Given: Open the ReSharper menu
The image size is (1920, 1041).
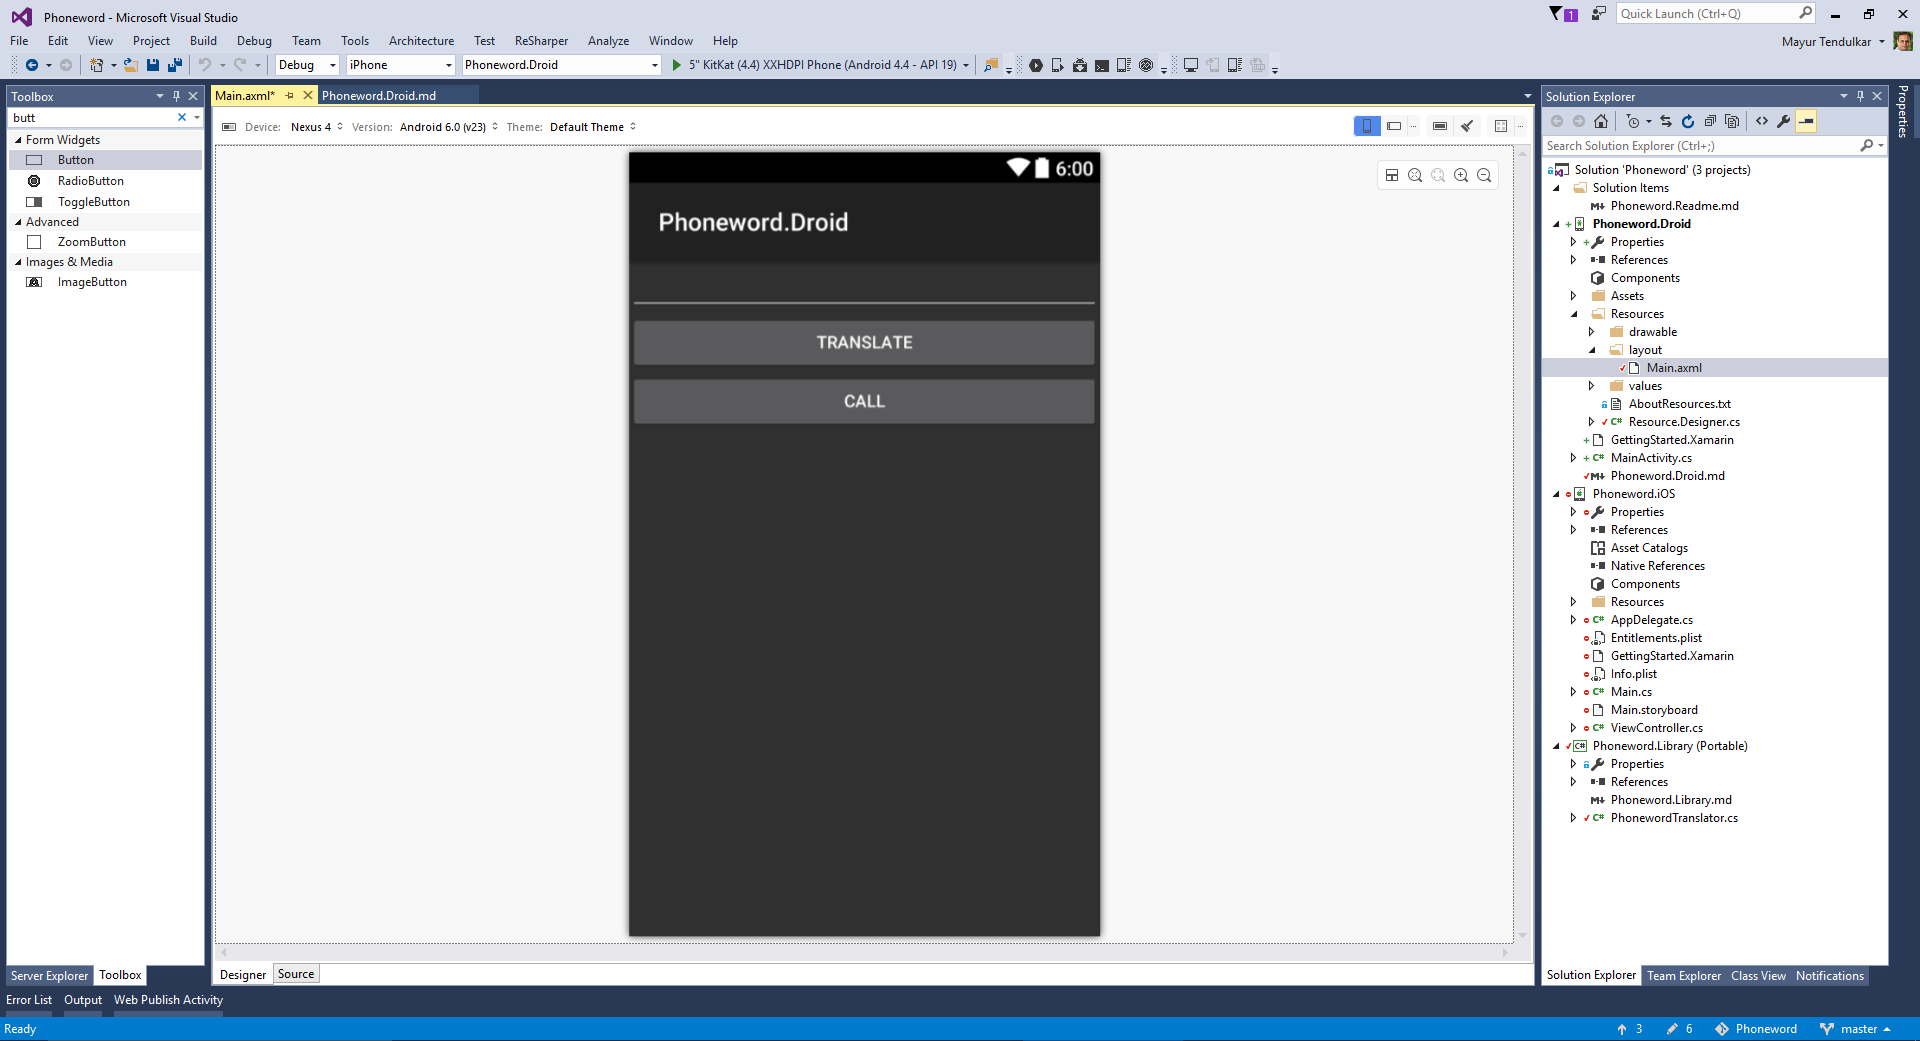Looking at the screenshot, I should click(x=541, y=41).
